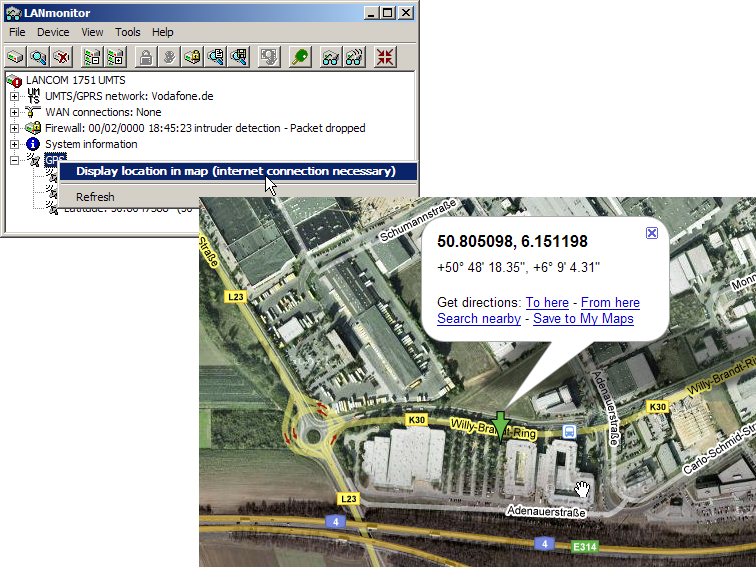Close the map coordinates info bubble

click(x=652, y=232)
